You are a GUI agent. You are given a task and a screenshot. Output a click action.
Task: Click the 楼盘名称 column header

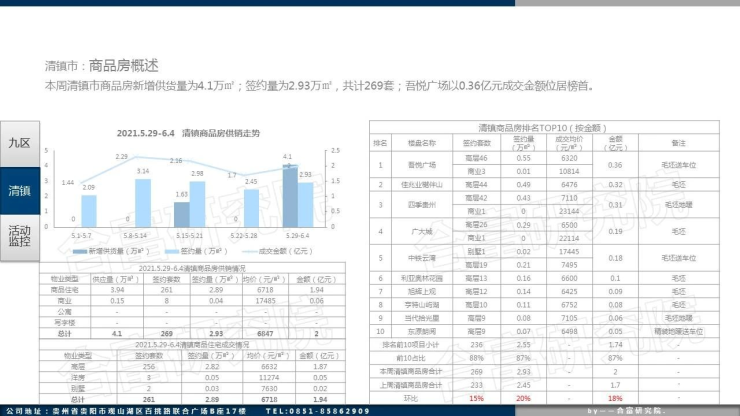pyautogui.click(x=422, y=143)
